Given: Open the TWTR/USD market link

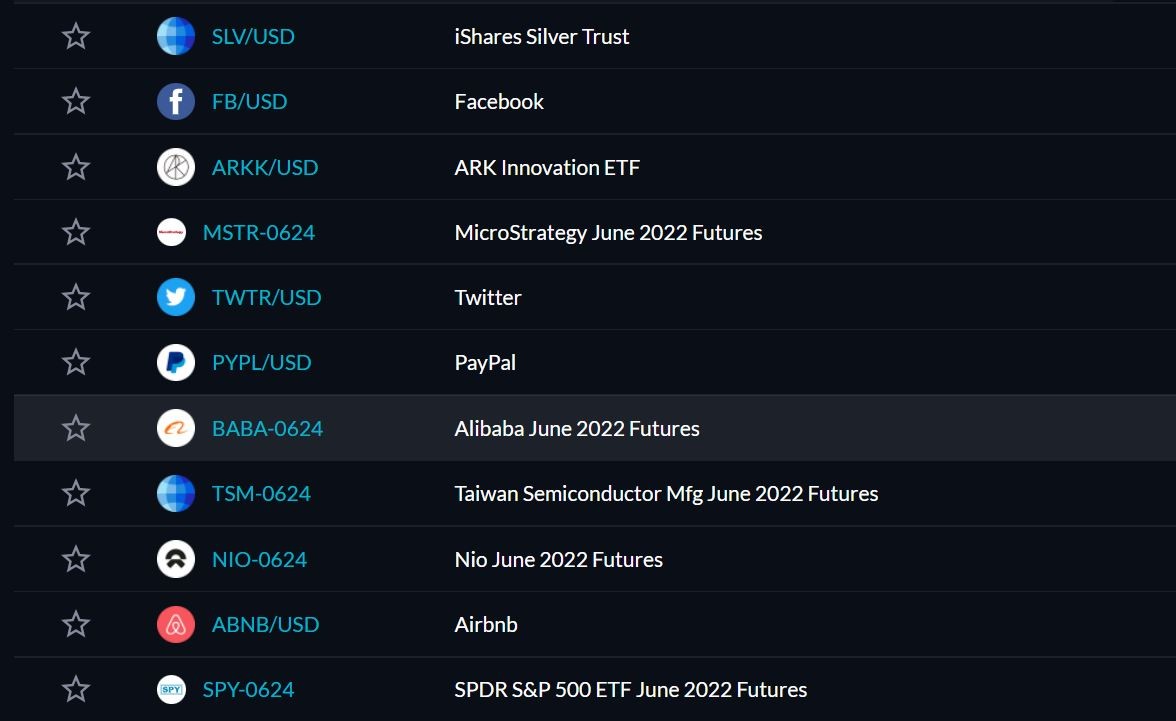Looking at the screenshot, I should (x=266, y=298).
